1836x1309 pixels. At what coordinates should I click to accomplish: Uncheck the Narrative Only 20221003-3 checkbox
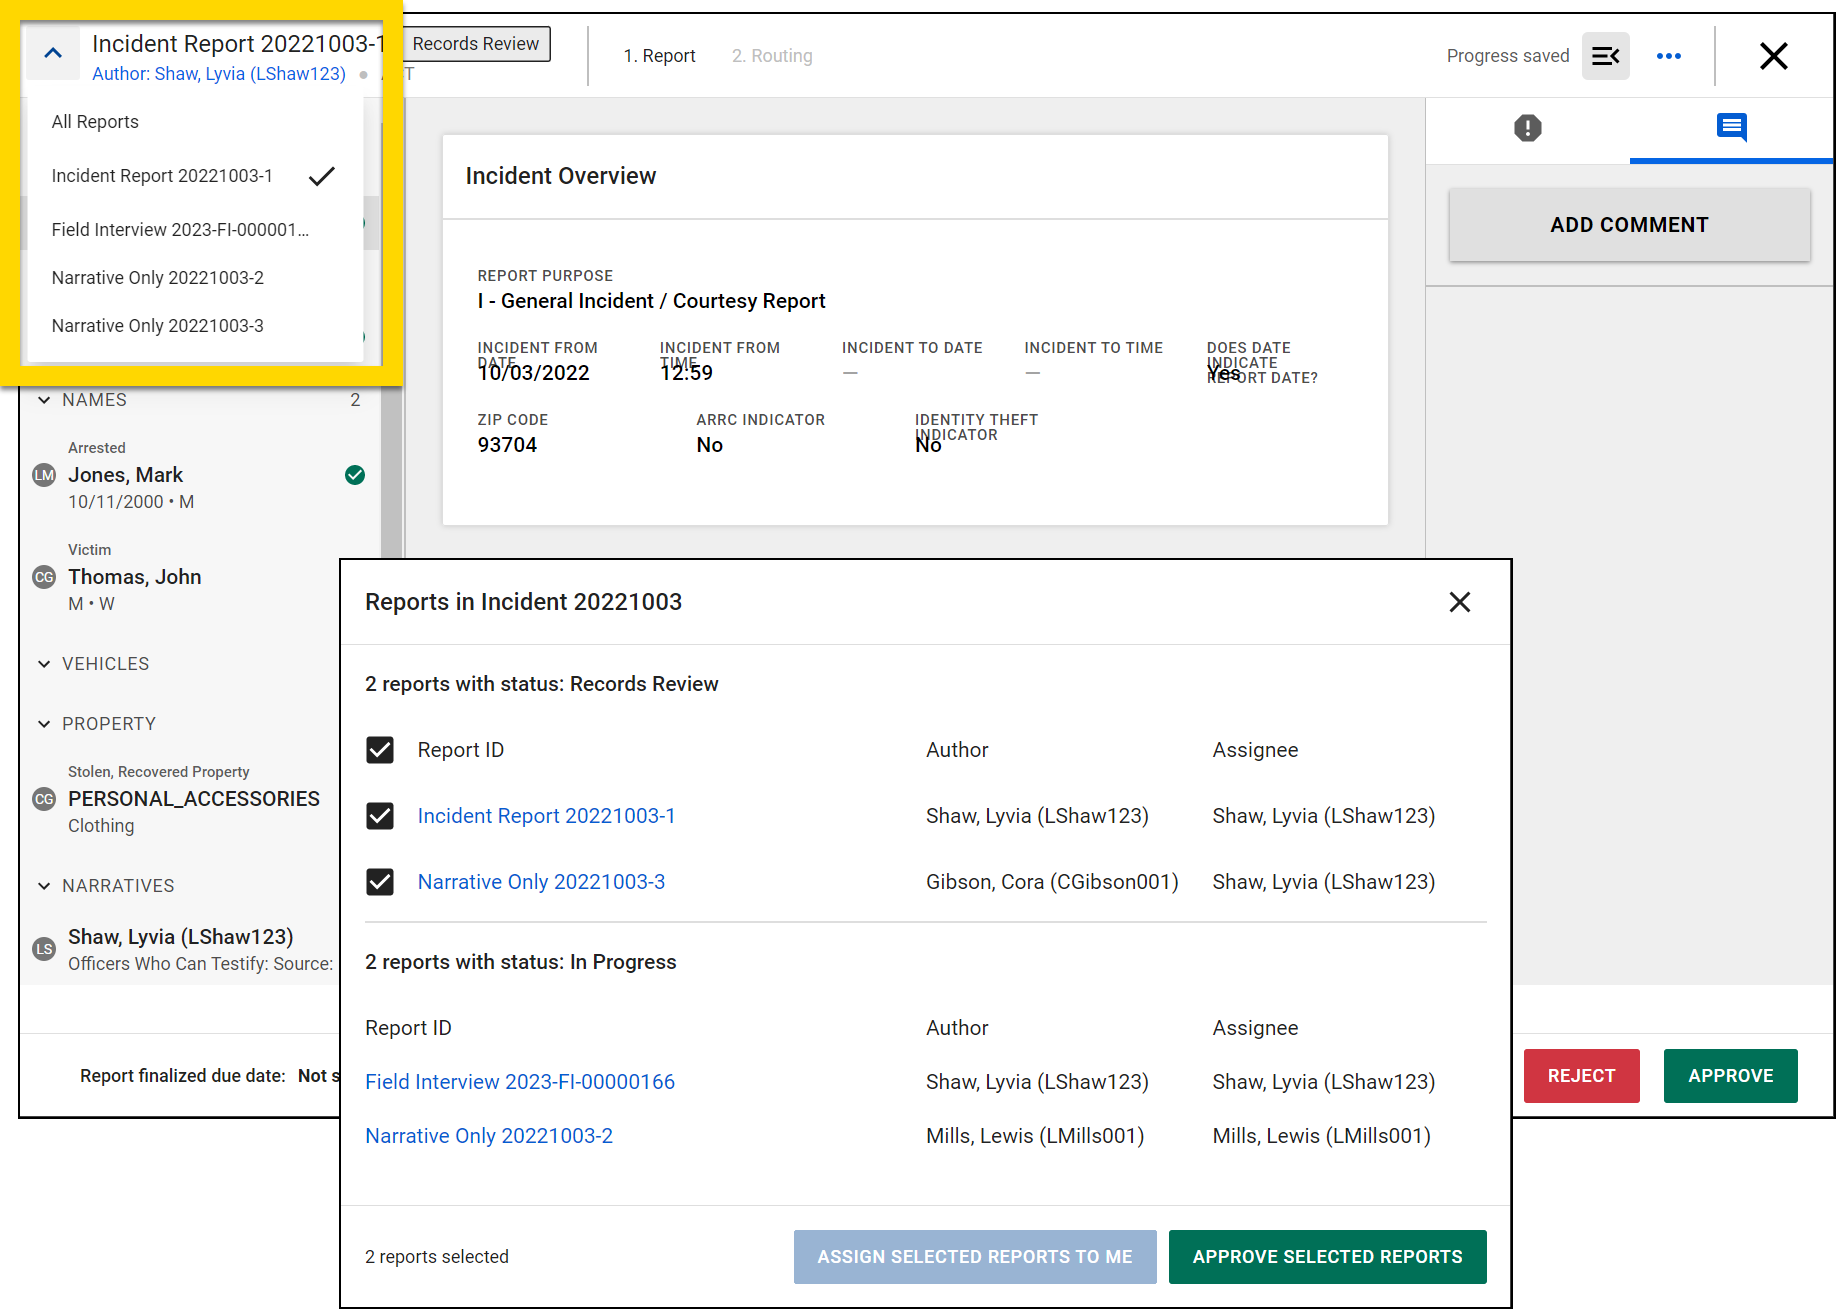click(380, 882)
